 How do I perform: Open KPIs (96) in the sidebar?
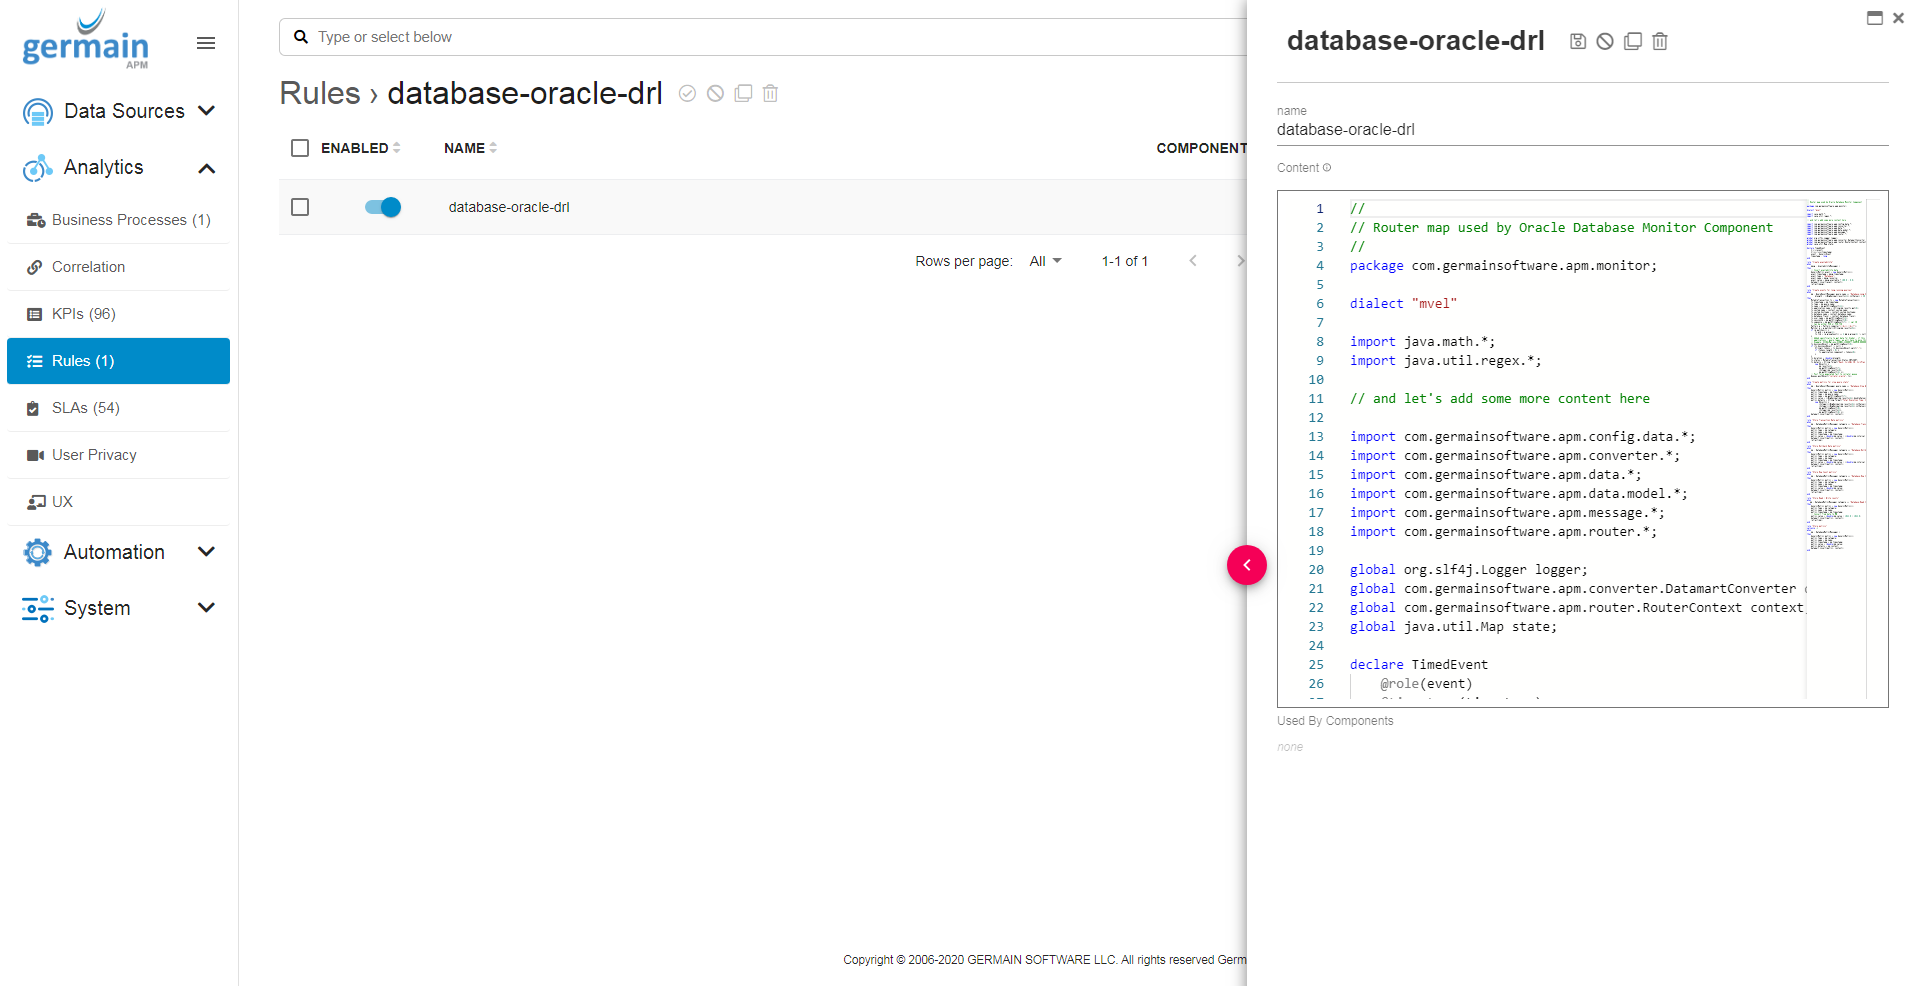point(84,314)
